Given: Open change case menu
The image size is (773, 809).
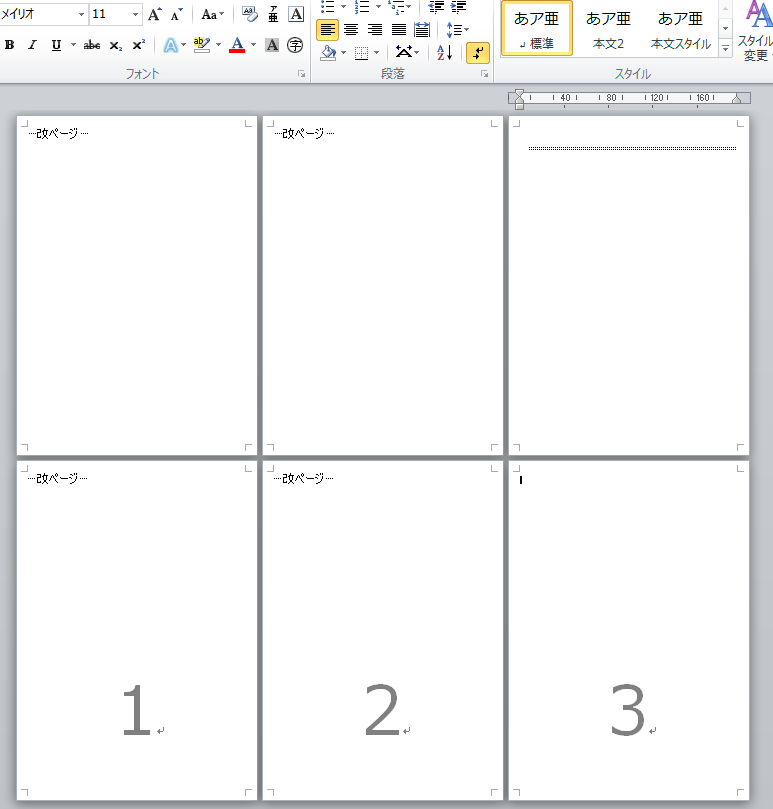Looking at the screenshot, I should point(212,14).
